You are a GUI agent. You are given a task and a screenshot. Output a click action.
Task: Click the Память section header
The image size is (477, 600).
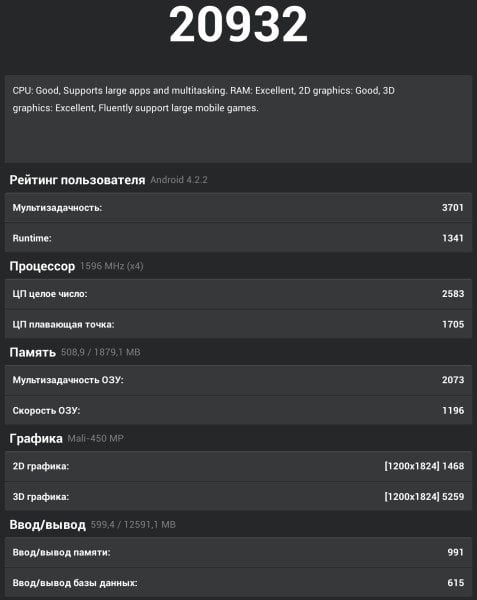(33, 352)
